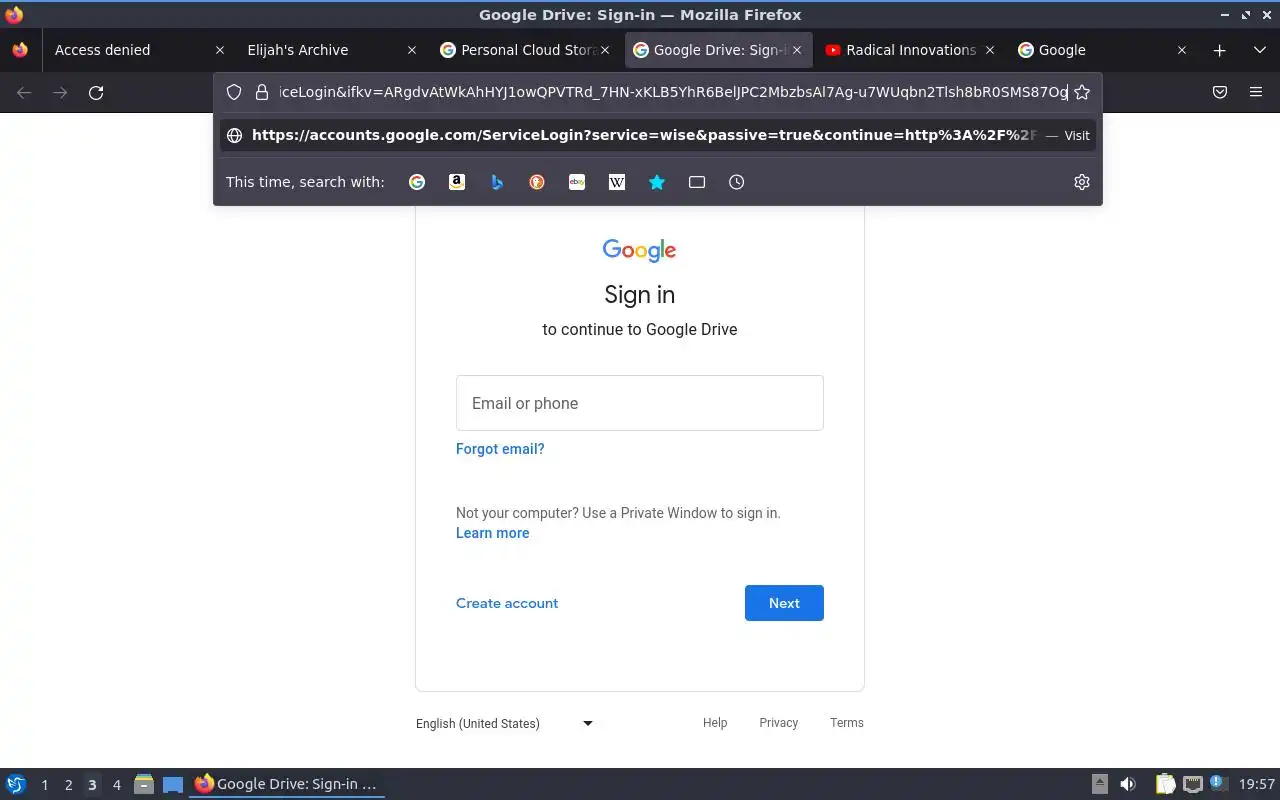
Task: Visit the suggested accounts.google.com URL
Action: point(658,135)
